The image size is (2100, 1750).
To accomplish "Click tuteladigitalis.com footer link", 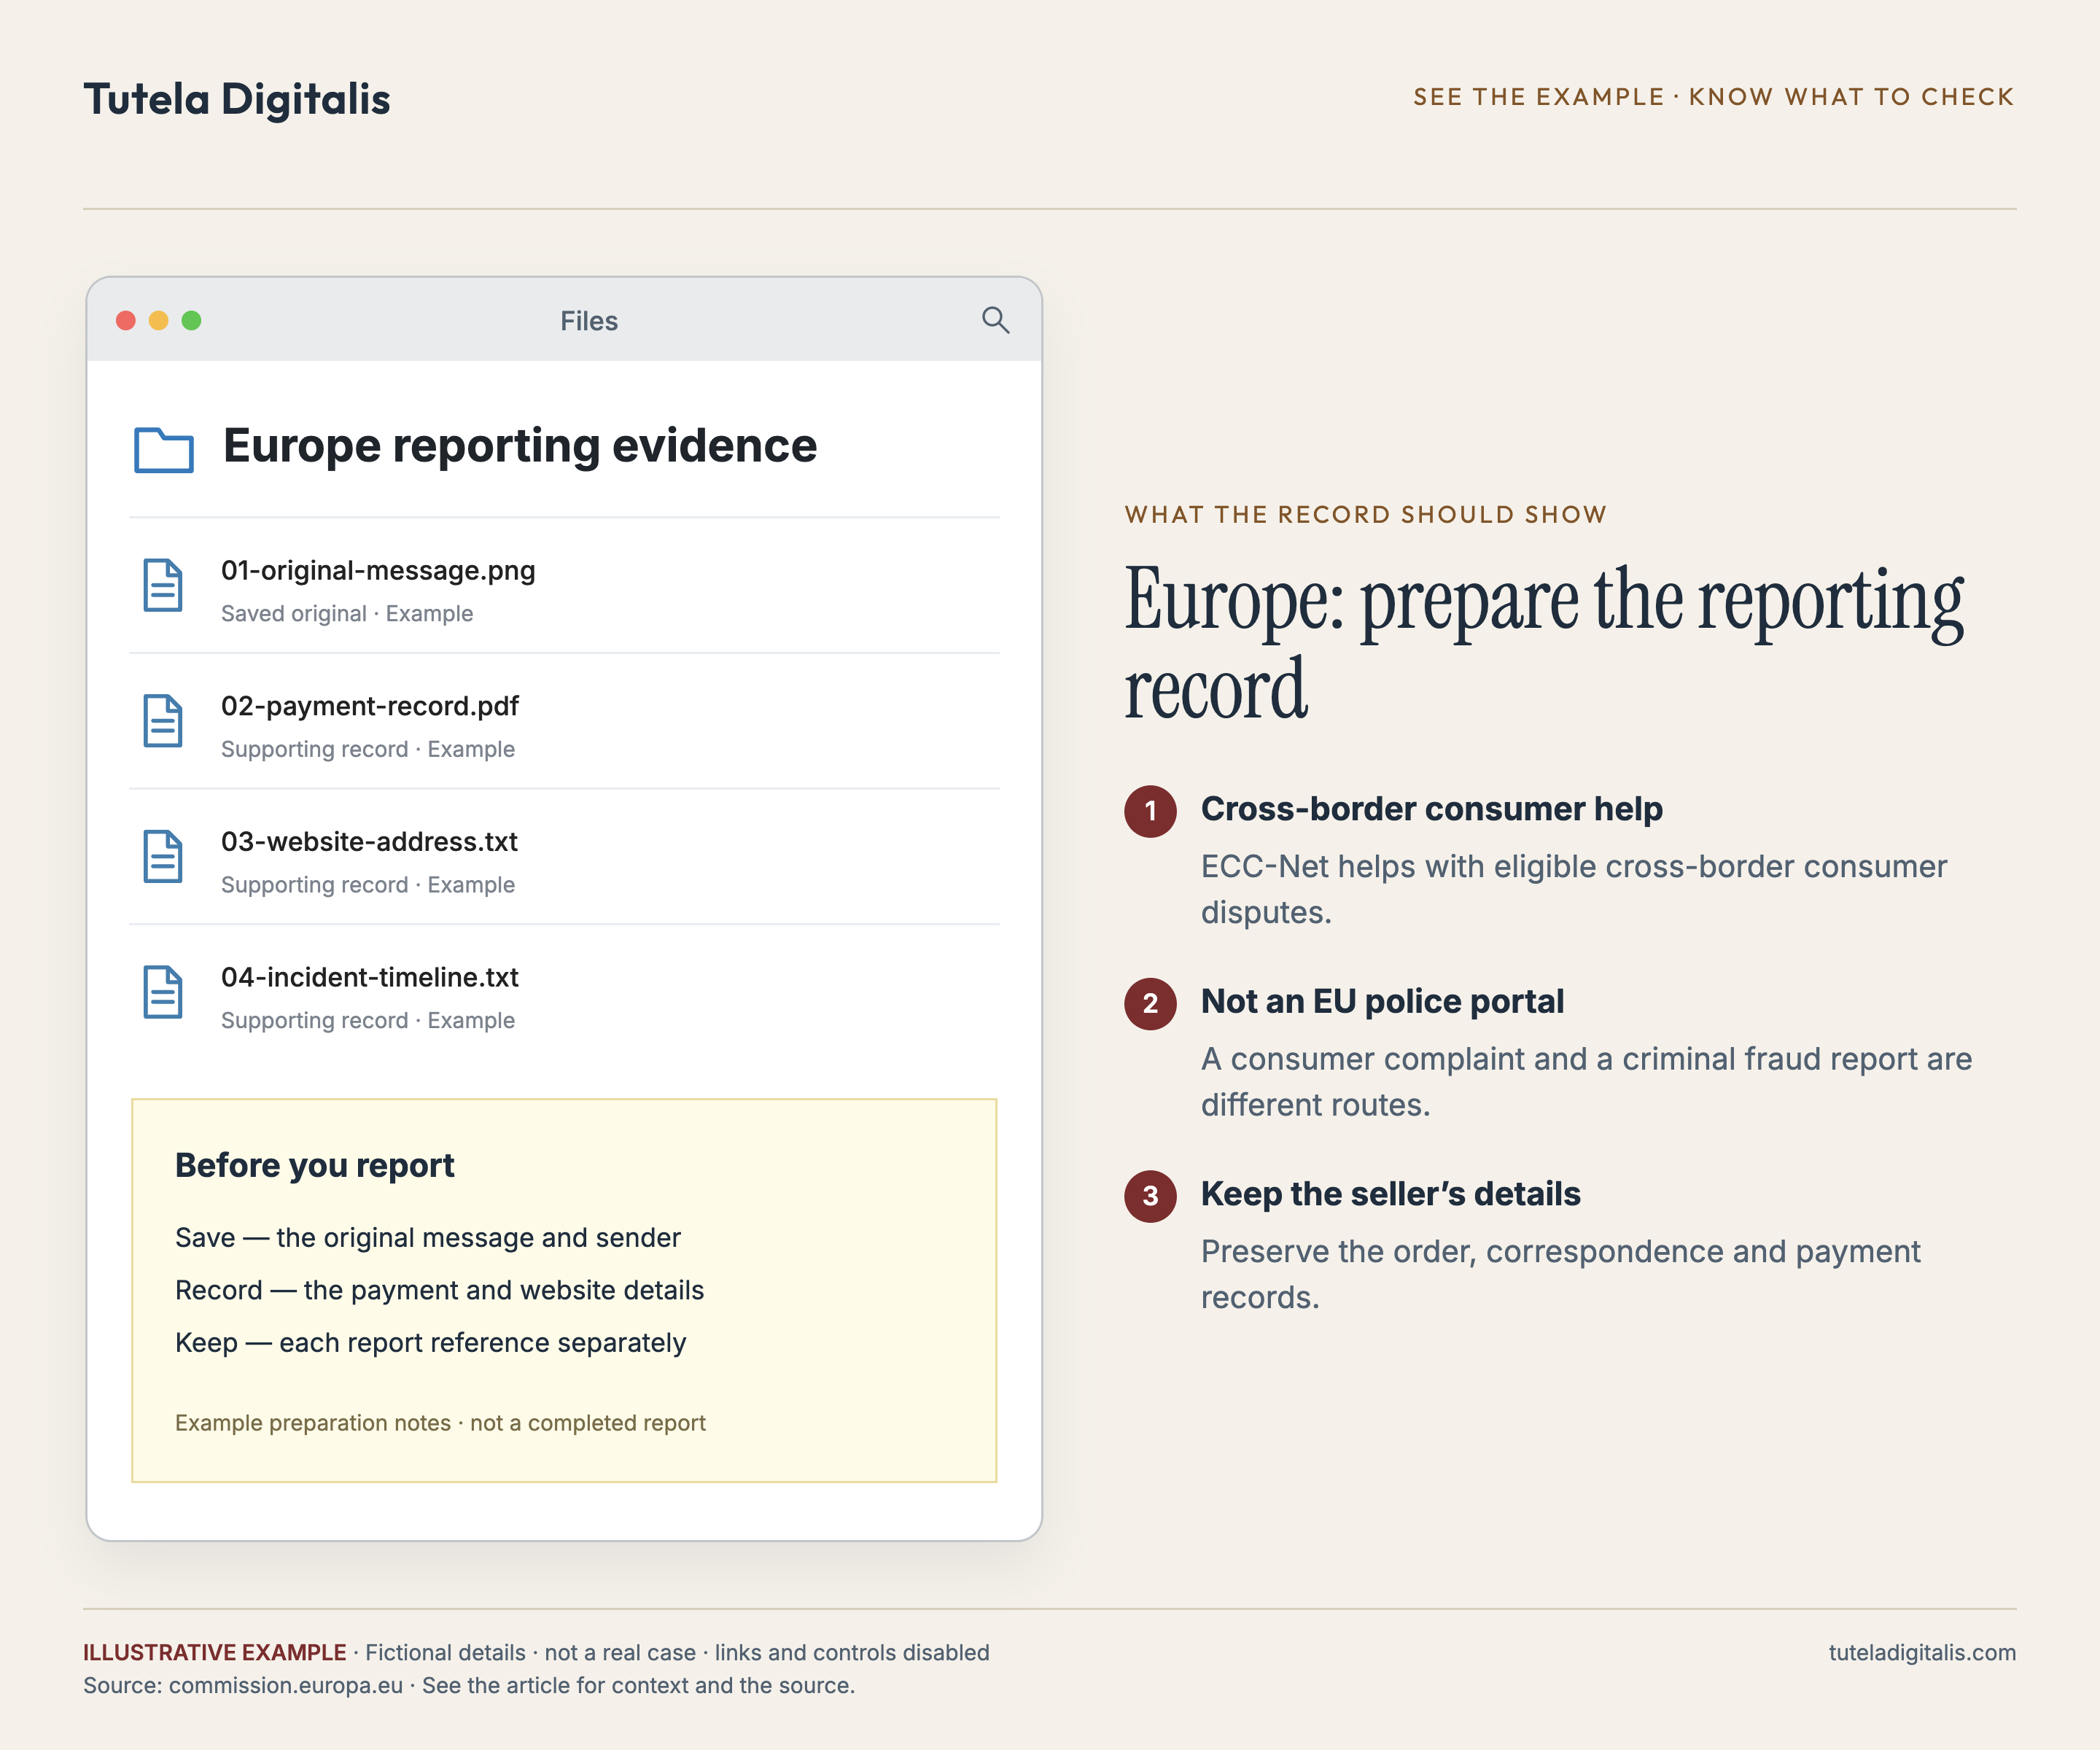I will click(x=1923, y=1653).
